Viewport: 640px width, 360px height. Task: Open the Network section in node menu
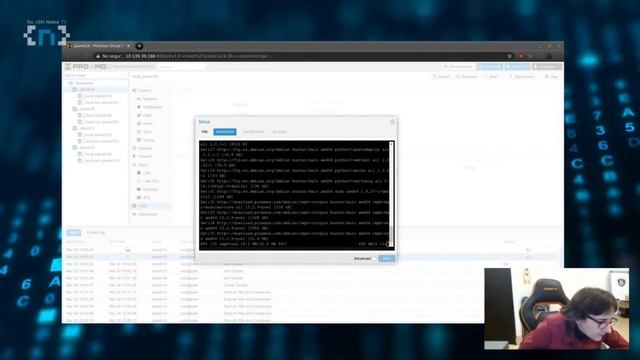[x=147, y=99]
